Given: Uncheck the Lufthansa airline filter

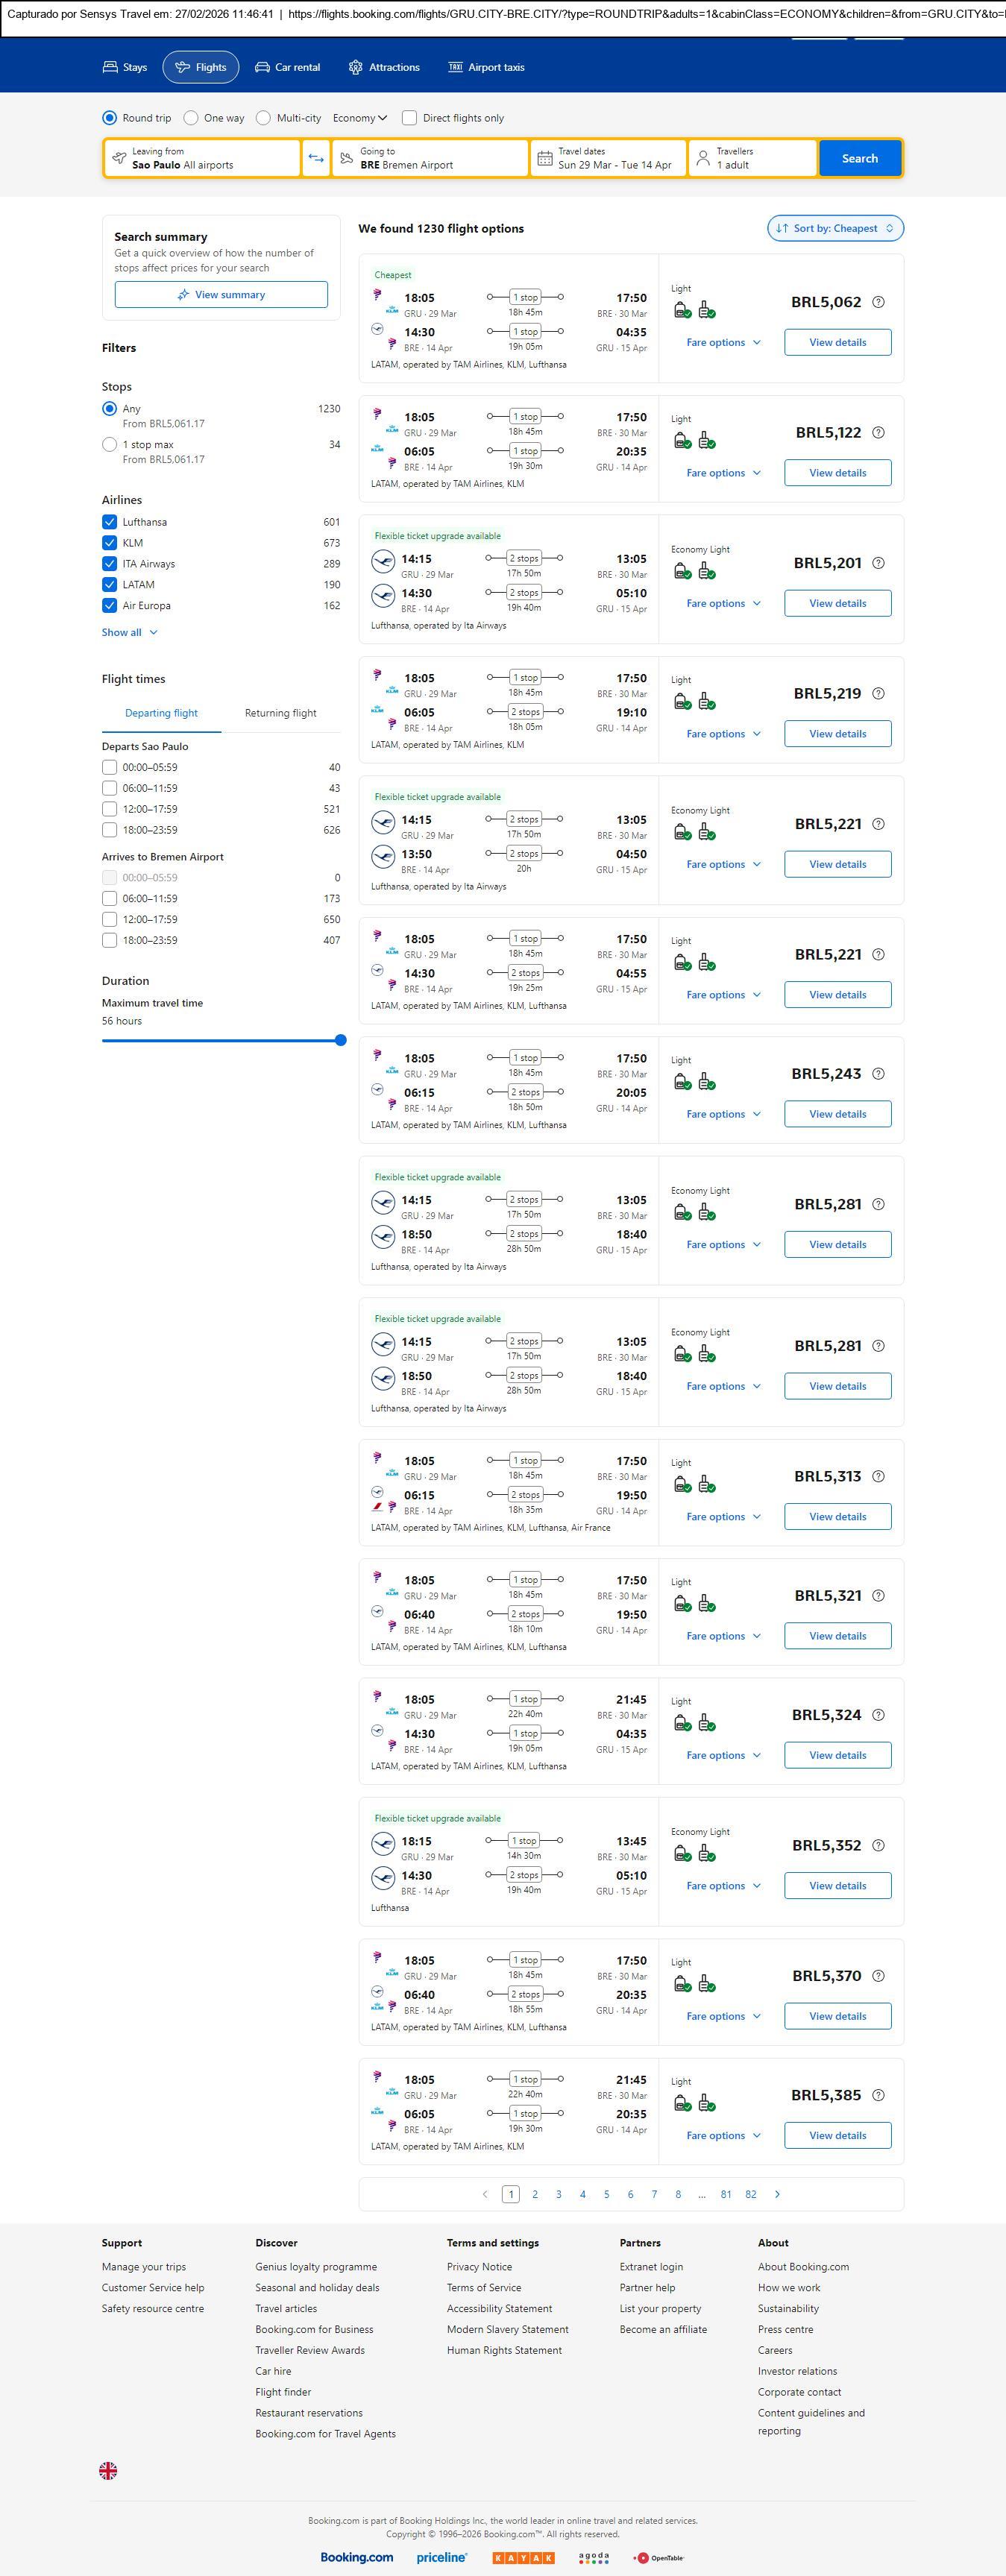Looking at the screenshot, I should tap(110, 522).
